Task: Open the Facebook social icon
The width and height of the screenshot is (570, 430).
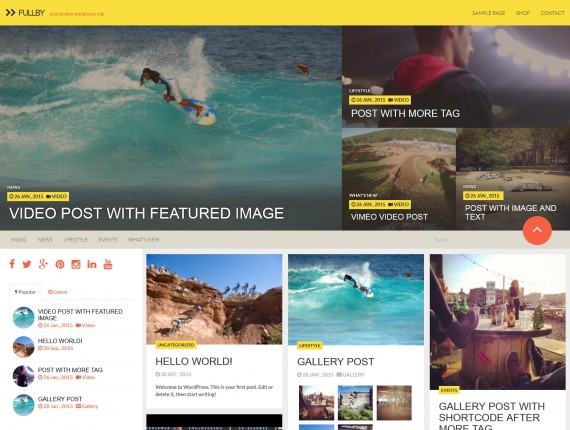Action: click(12, 264)
